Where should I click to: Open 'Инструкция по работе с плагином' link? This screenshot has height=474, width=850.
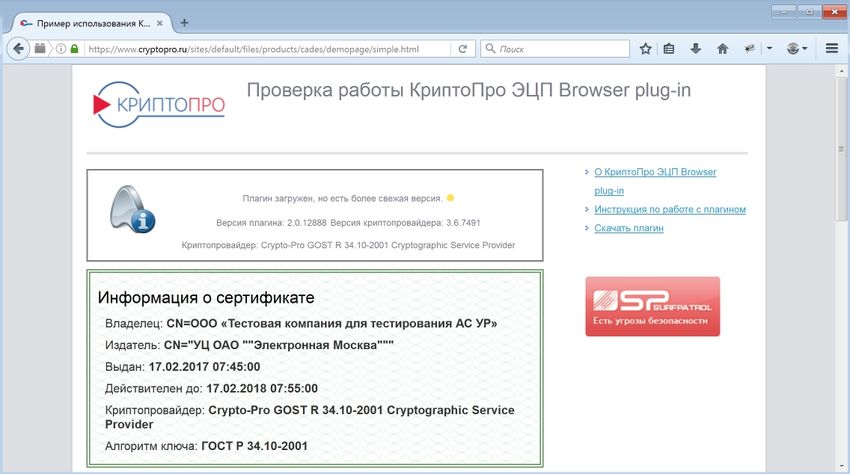coord(670,209)
